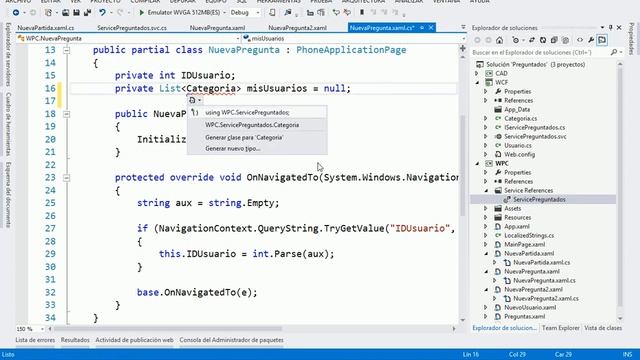Click the search magnifier icon in Solution Explorer

click(x=614, y=52)
